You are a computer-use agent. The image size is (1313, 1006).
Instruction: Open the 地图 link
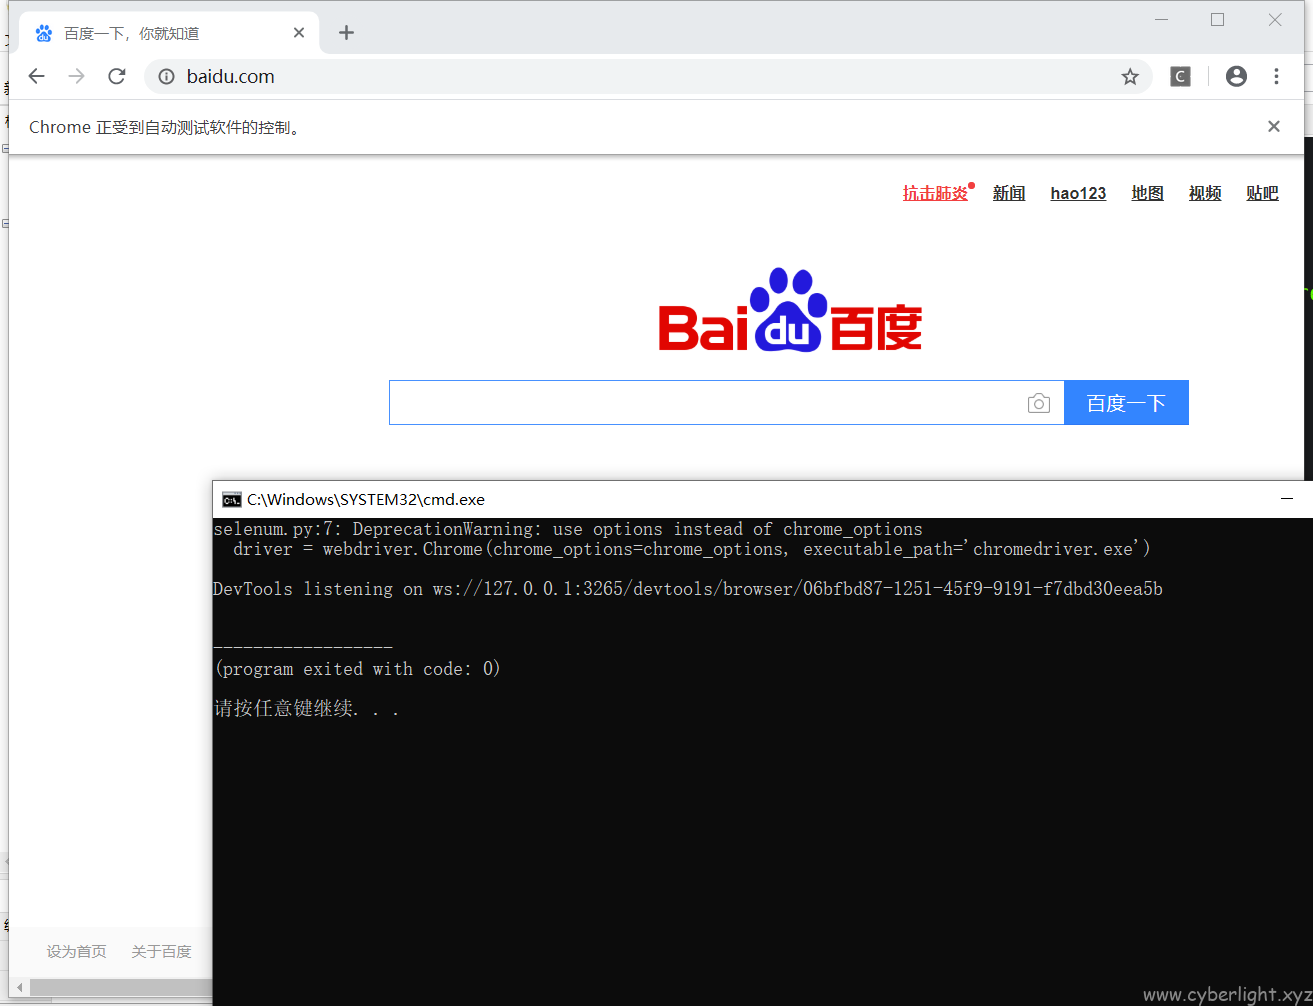tap(1147, 193)
